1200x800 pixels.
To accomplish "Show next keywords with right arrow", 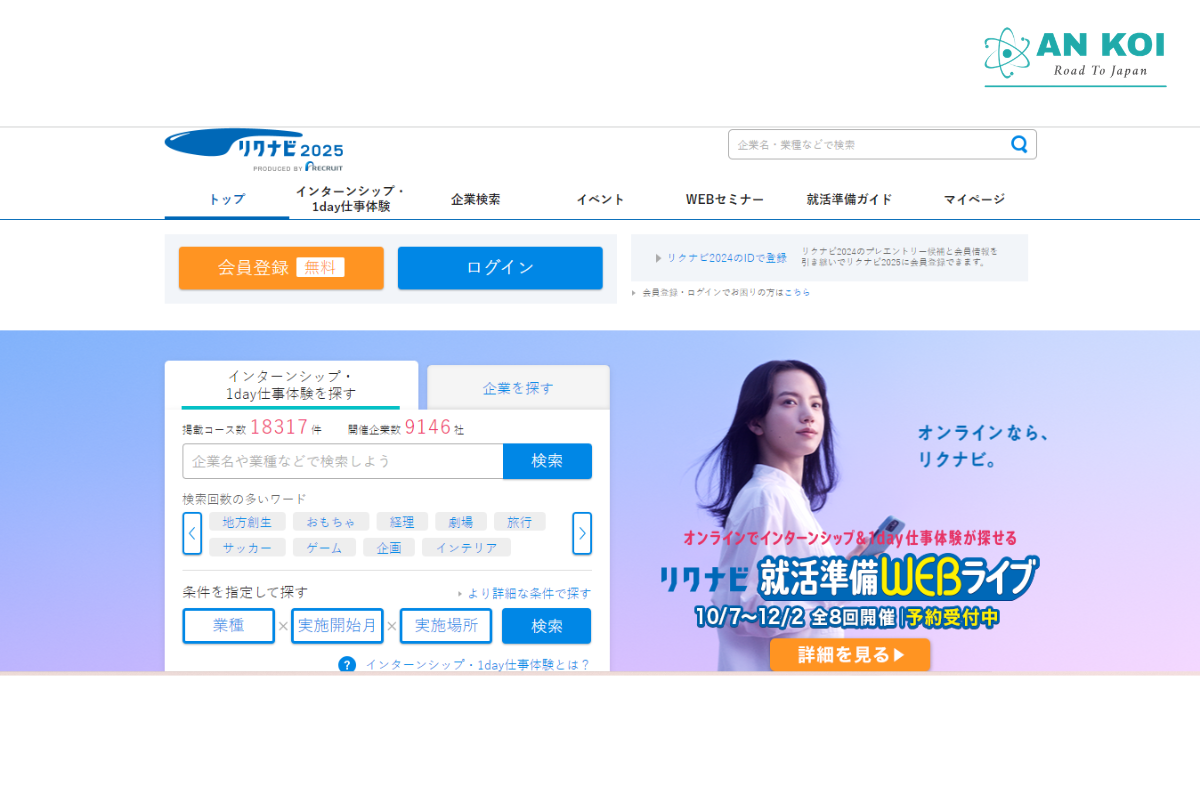I will (x=582, y=533).
